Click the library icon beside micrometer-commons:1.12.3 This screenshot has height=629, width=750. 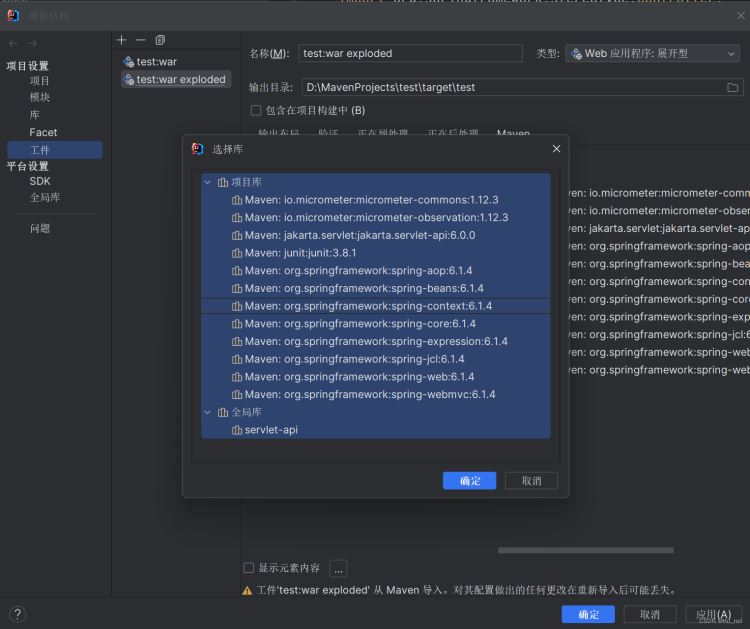(x=237, y=200)
